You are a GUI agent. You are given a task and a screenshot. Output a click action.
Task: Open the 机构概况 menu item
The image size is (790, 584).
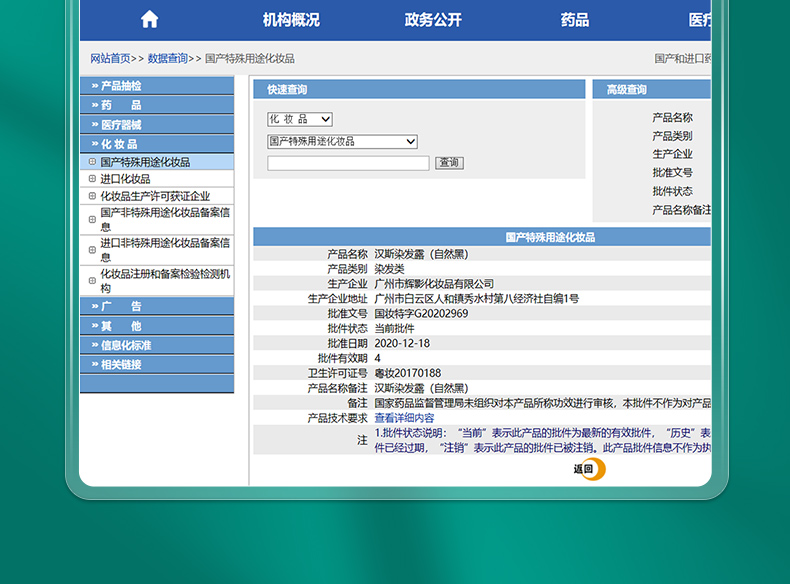coord(291,20)
